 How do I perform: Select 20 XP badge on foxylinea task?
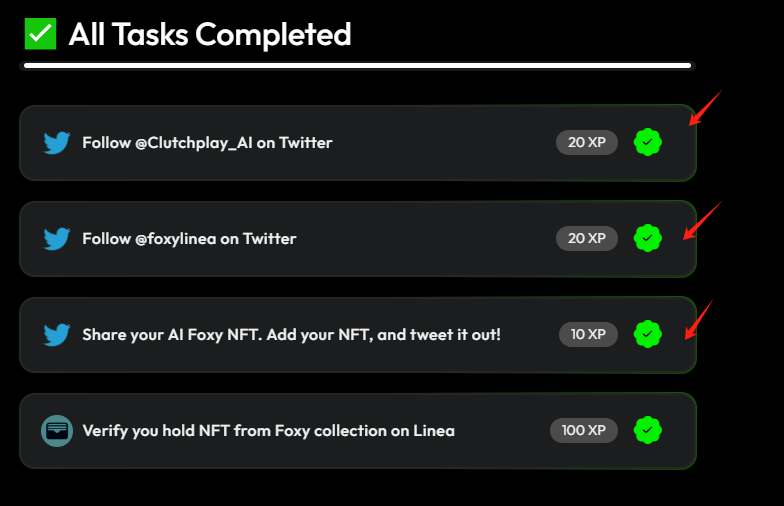click(x=586, y=238)
